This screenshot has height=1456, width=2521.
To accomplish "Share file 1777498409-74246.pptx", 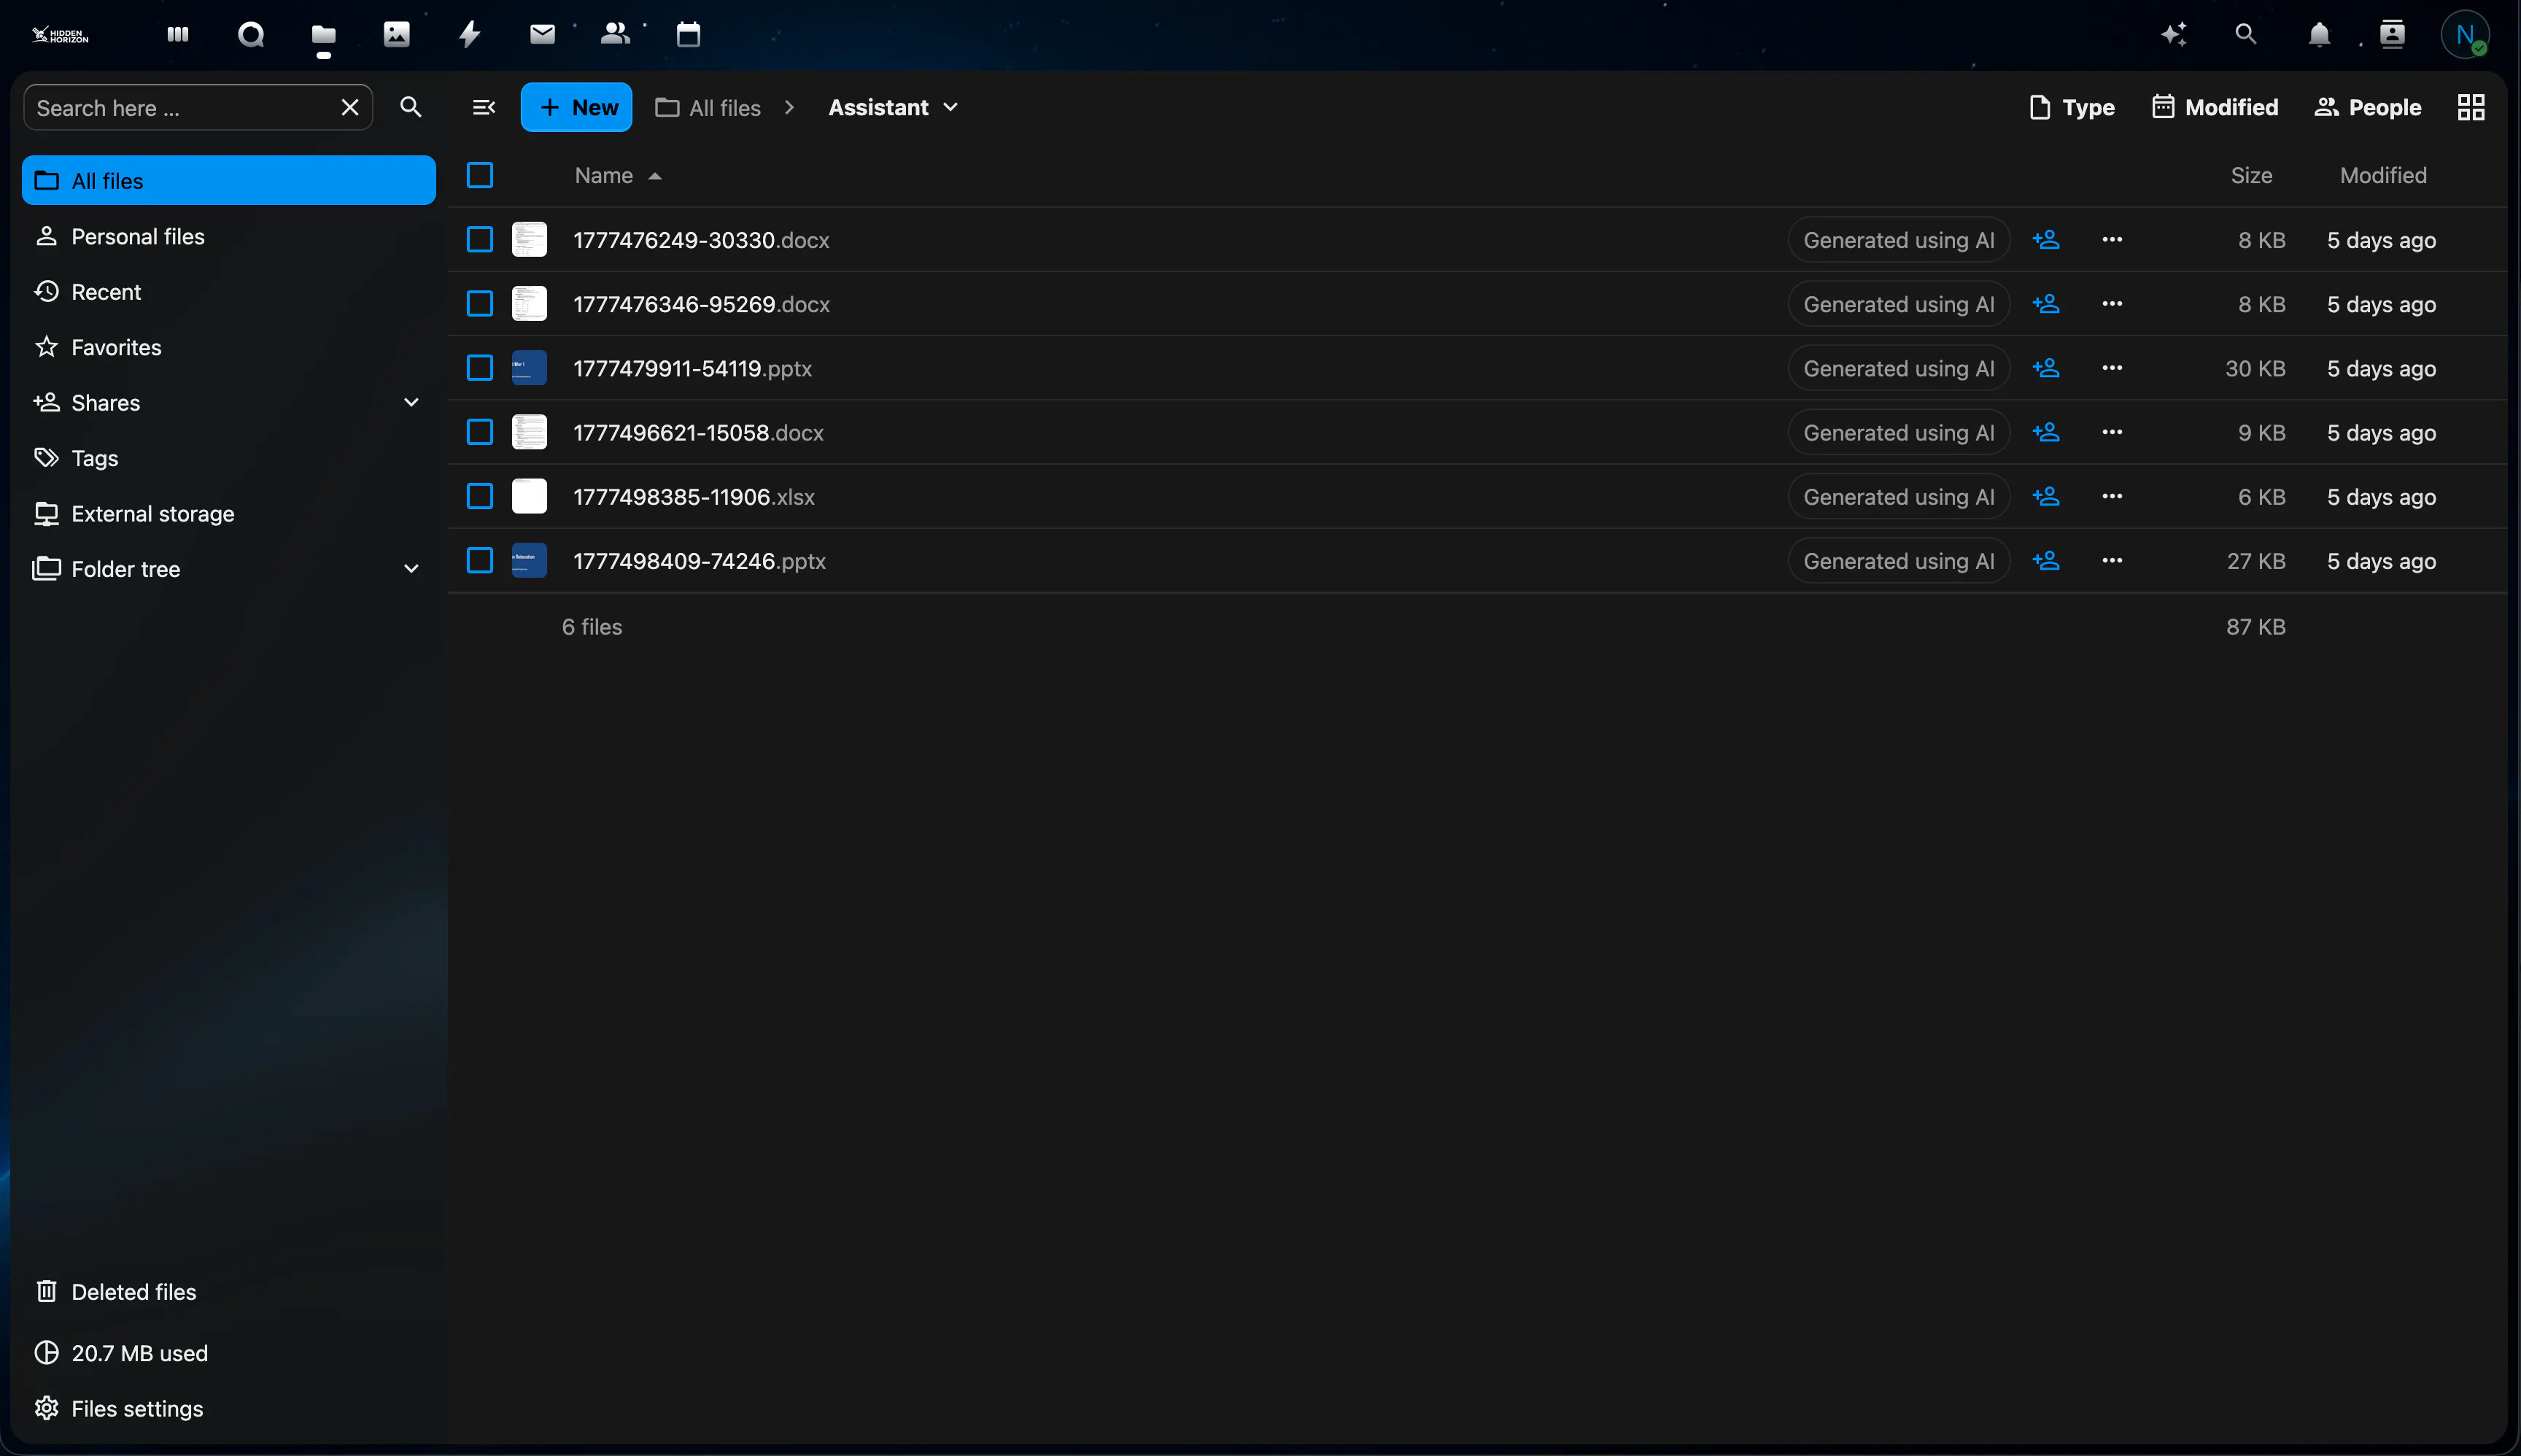I will 2046,560.
